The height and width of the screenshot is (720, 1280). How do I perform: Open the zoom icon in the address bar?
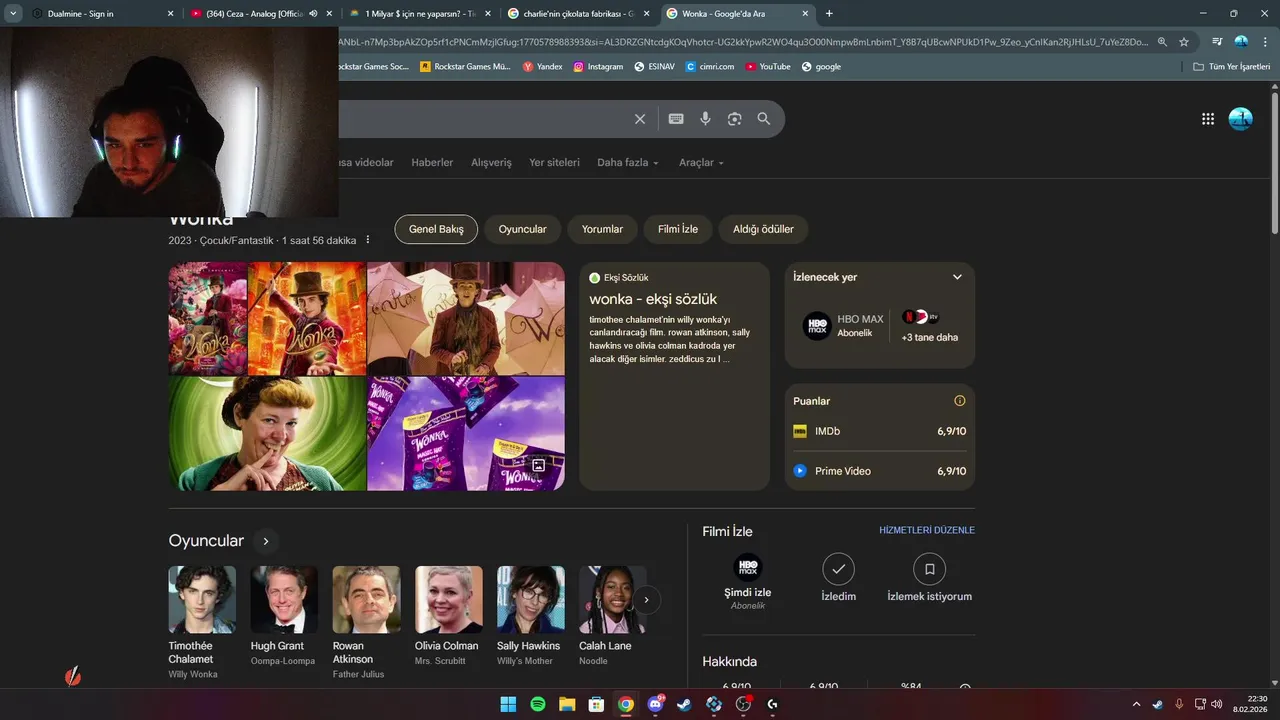click(1162, 42)
